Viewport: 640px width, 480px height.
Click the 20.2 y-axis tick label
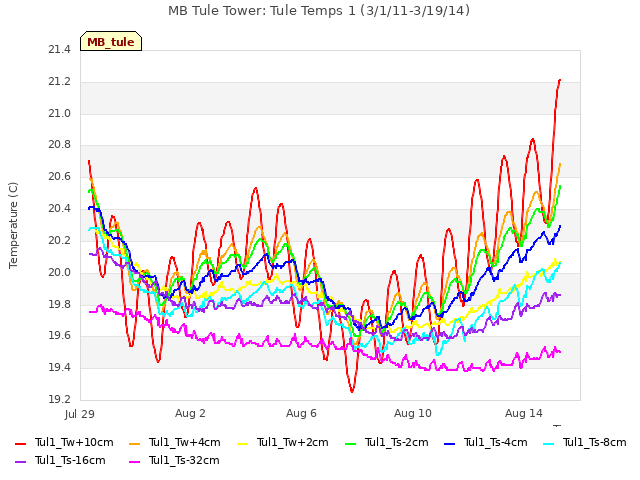pyautogui.click(x=59, y=240)
